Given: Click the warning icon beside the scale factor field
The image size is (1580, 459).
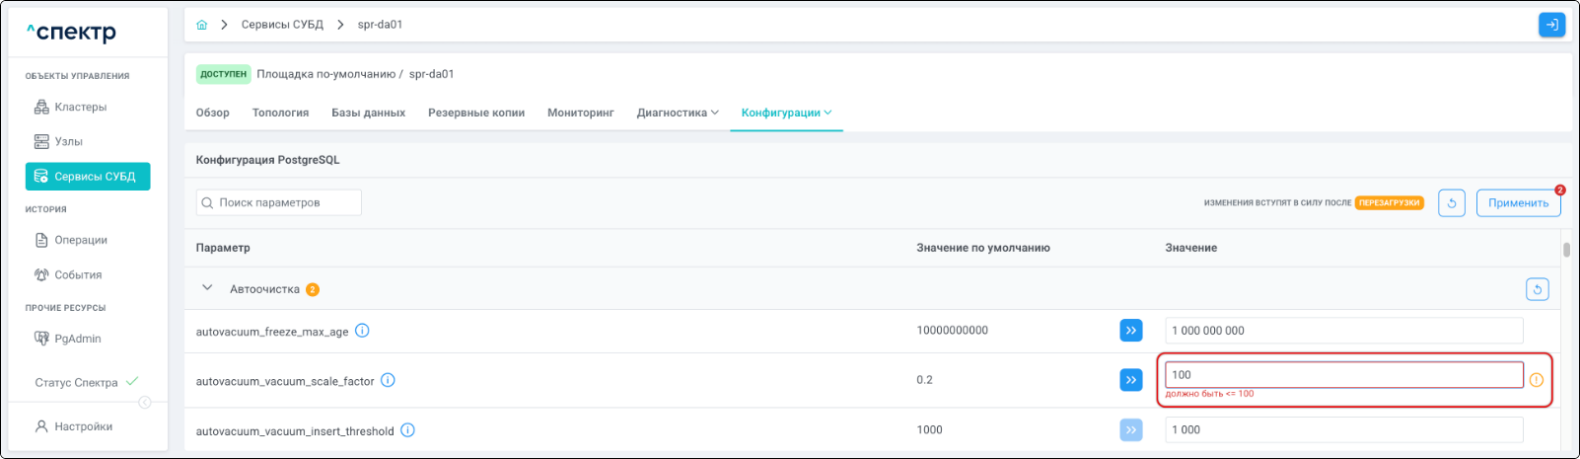Looking at the screenshot, I should coord(1536,380).
